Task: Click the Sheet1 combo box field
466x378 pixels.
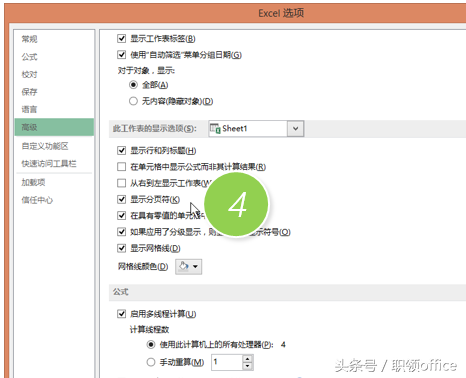Action: pyautogui.click(x=256, y=128)
